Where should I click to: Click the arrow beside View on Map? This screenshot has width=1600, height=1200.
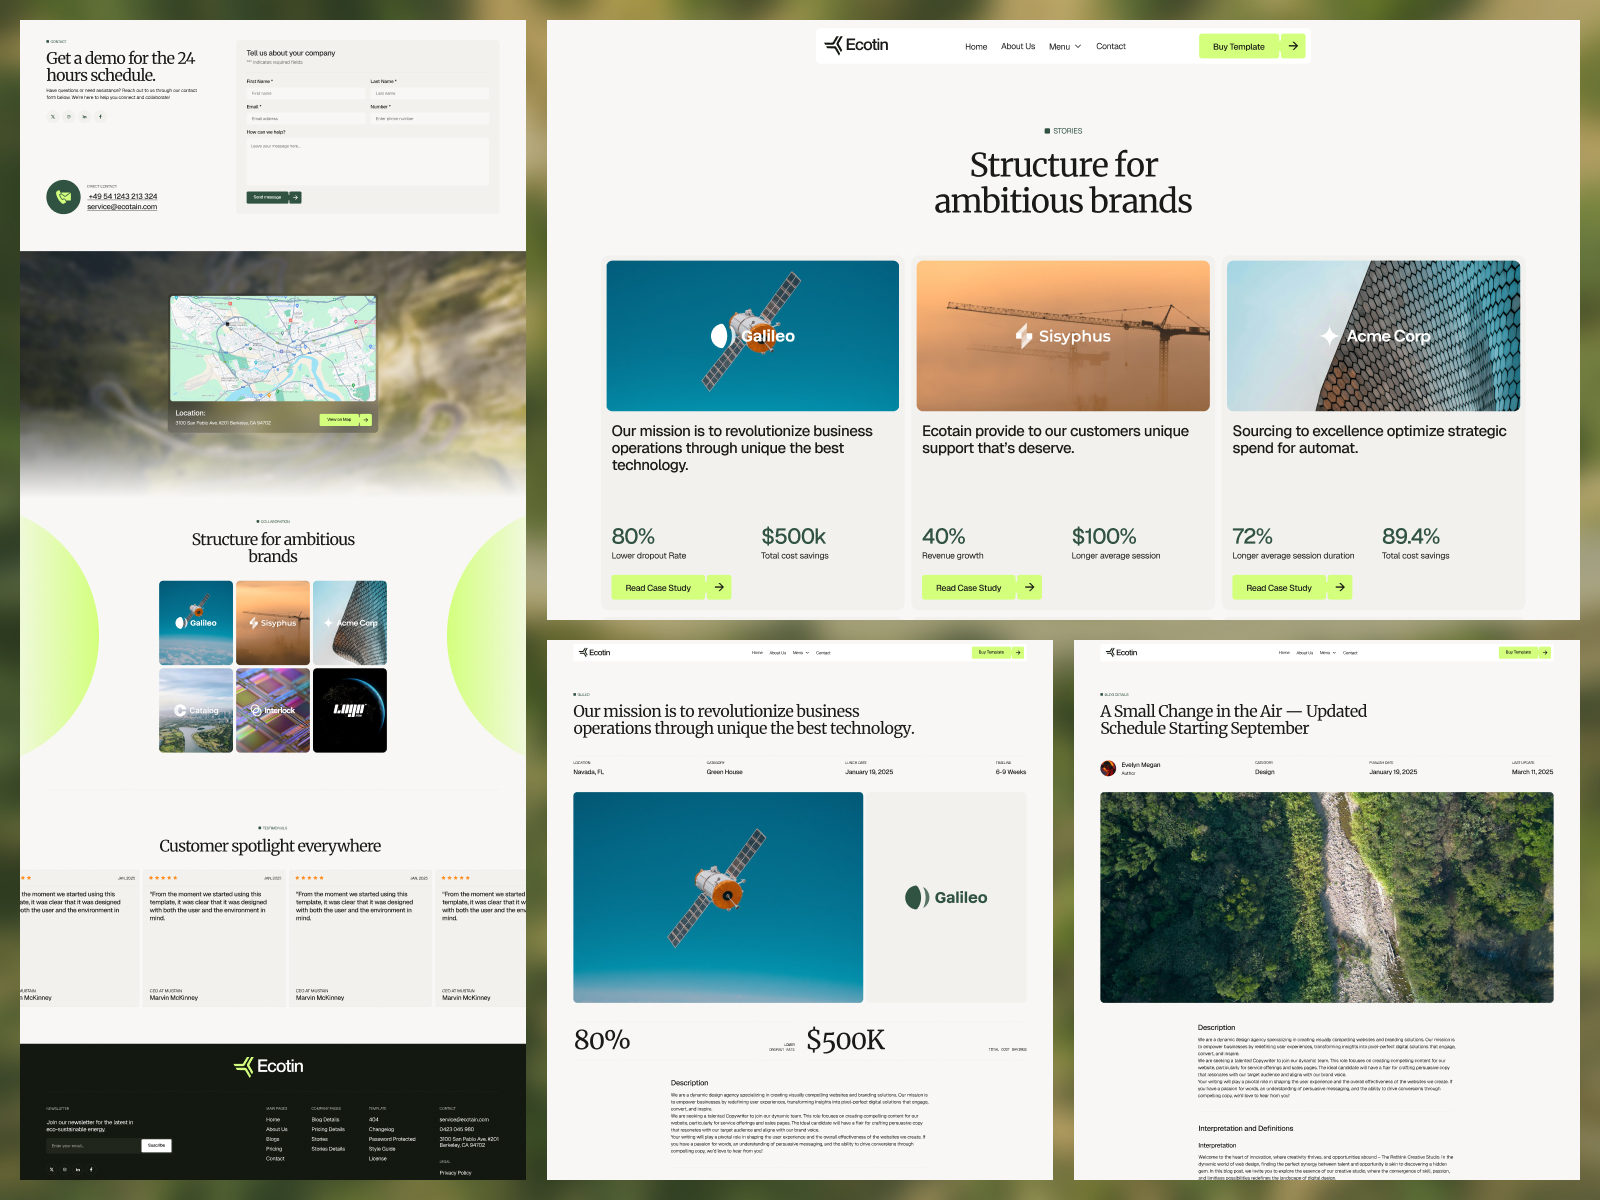(x=366, y=420)
